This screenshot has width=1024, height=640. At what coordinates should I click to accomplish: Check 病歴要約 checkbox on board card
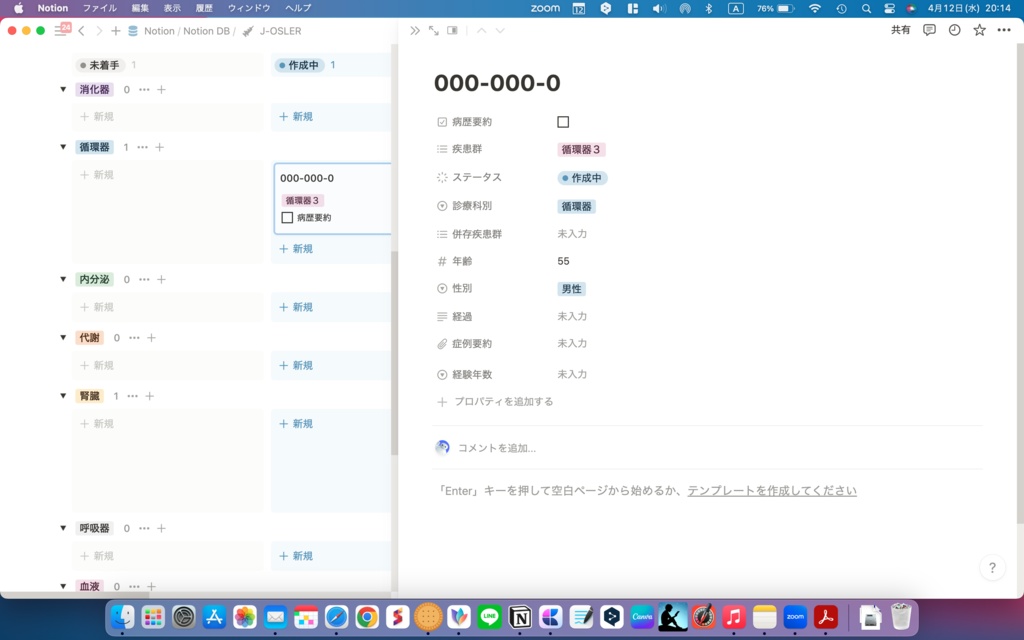click(x=287, y=217)
